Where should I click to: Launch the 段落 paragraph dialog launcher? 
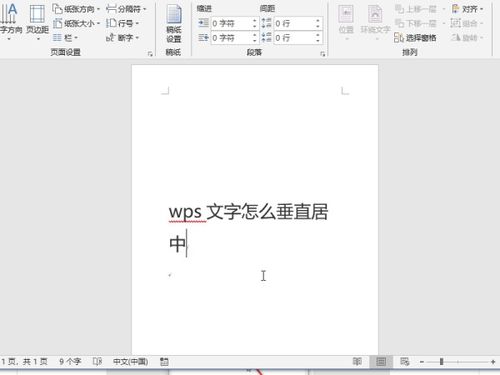click(x=322, y=54)
